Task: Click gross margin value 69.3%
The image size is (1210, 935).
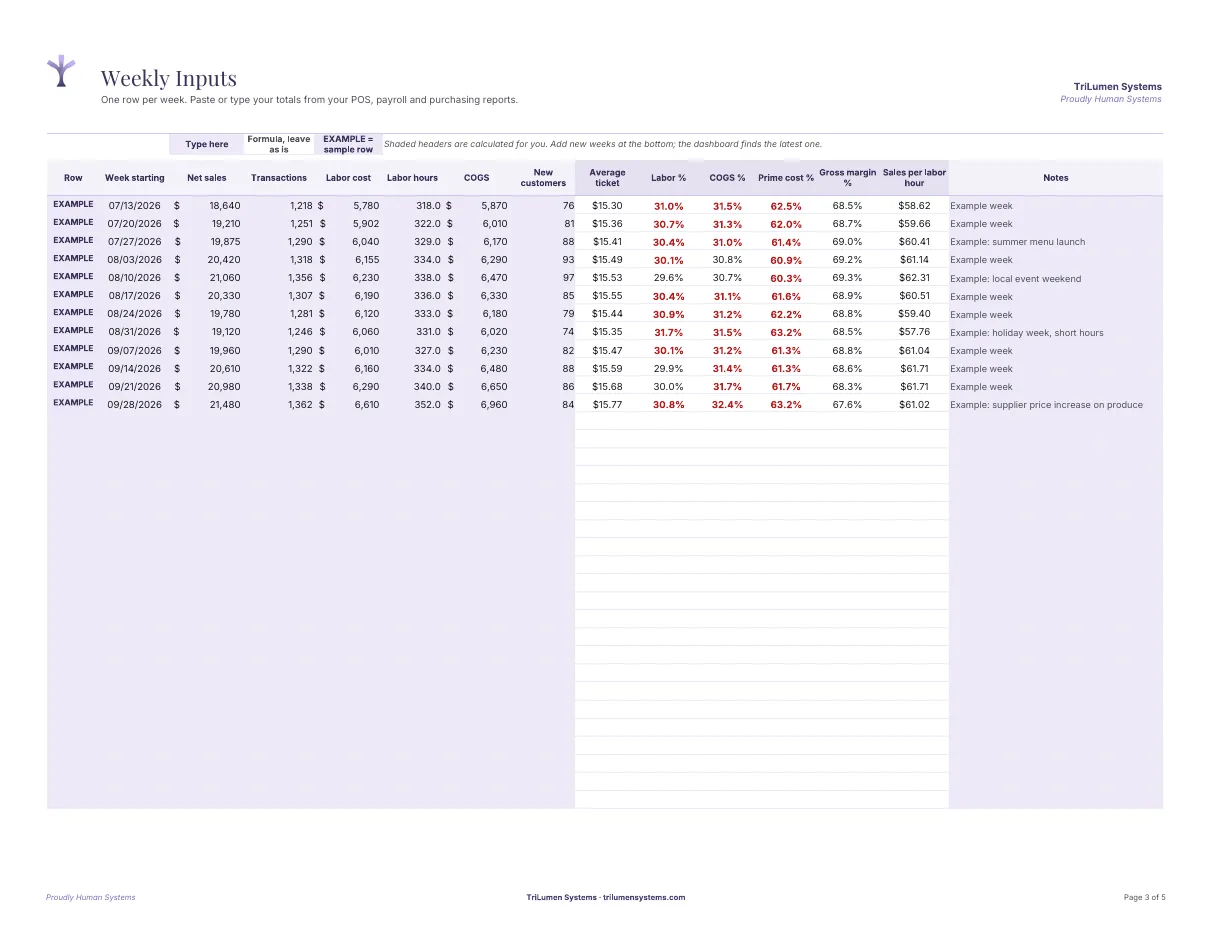Action: click(x=847, y=278)
